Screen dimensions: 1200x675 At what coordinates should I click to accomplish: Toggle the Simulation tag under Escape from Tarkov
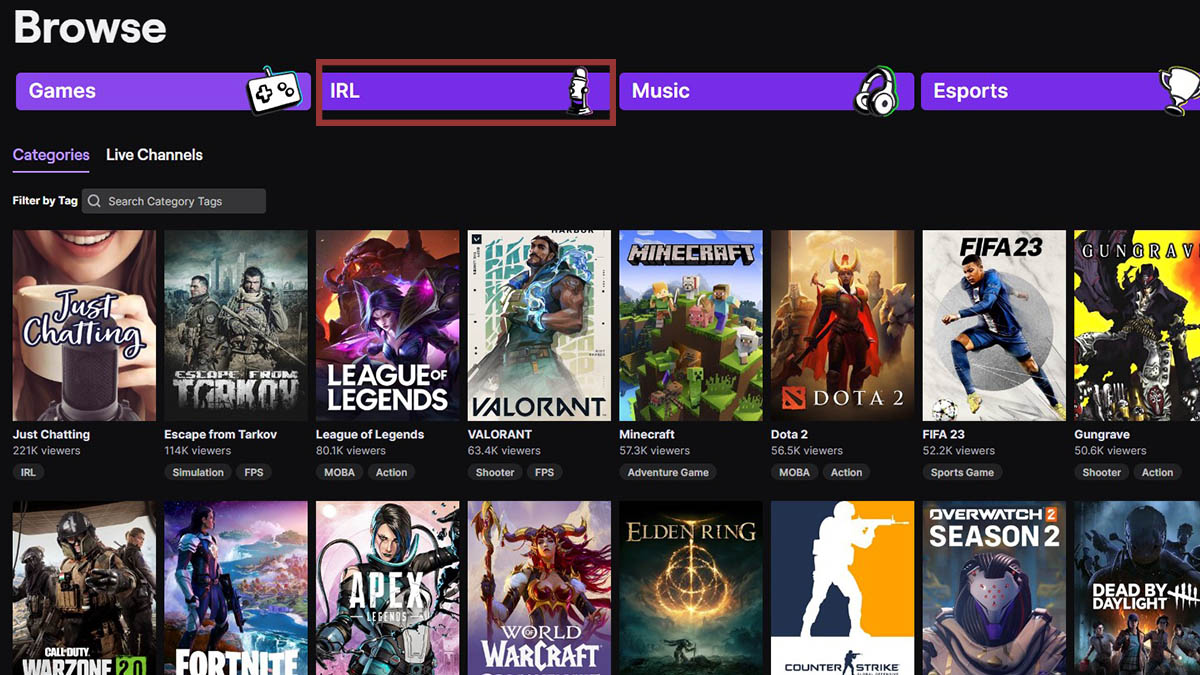[x=197, y=472]
